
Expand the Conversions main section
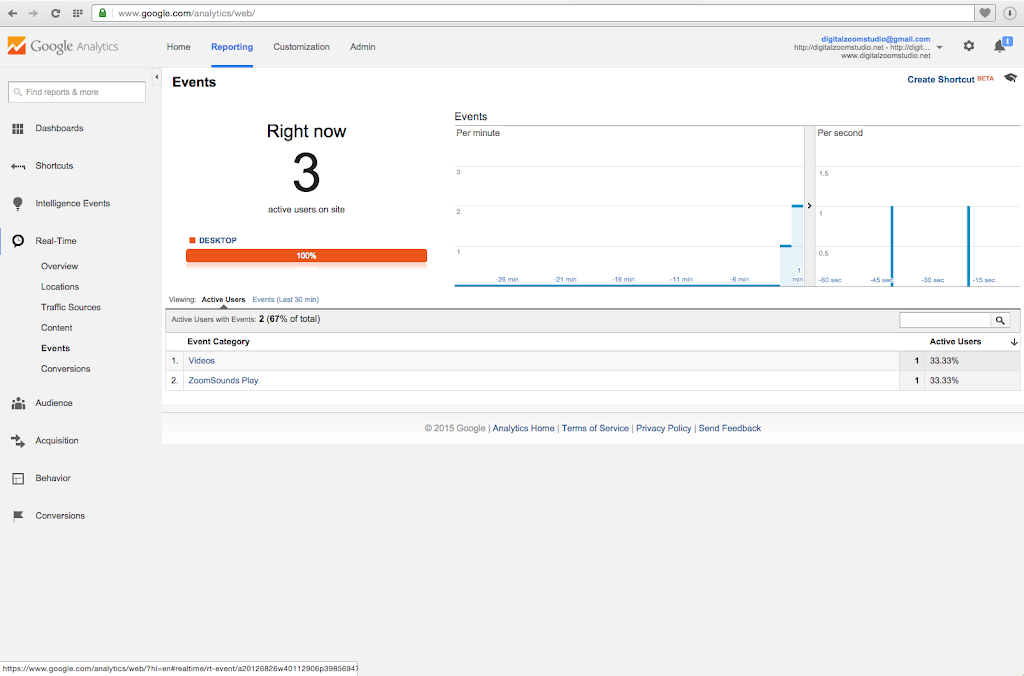60,516
